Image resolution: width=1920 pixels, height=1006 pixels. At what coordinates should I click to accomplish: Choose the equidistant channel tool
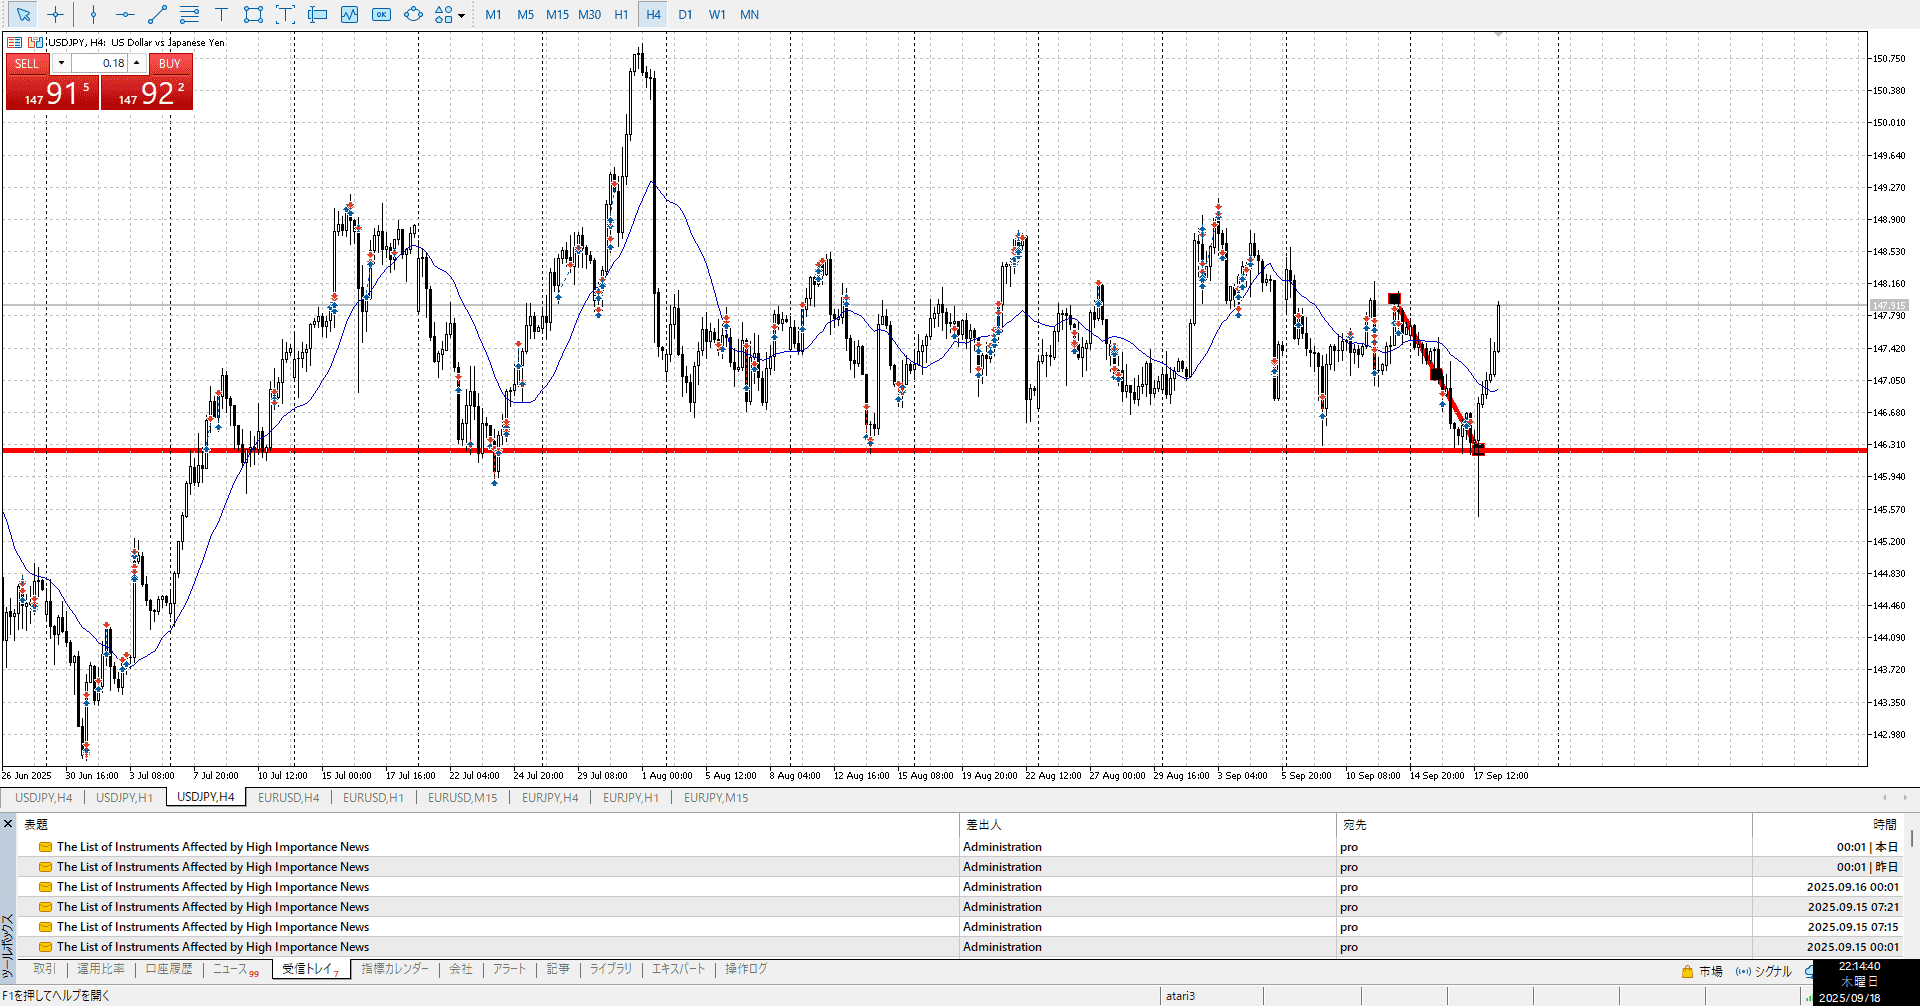(189, 15)
